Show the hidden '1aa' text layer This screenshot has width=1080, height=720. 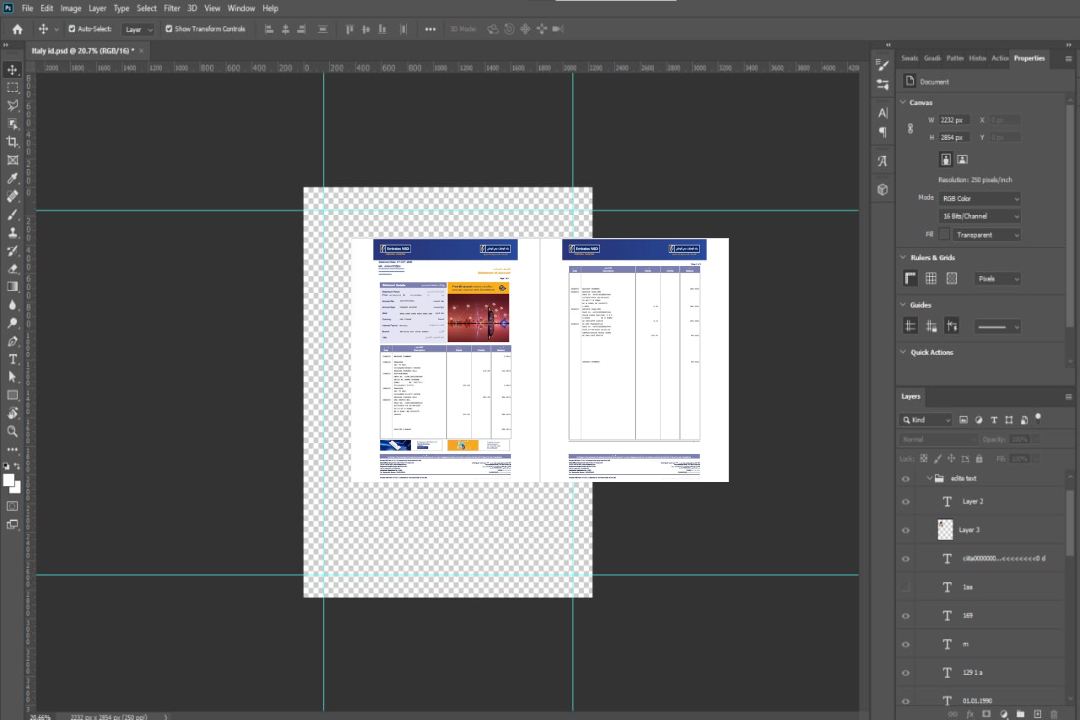point(906,587)
